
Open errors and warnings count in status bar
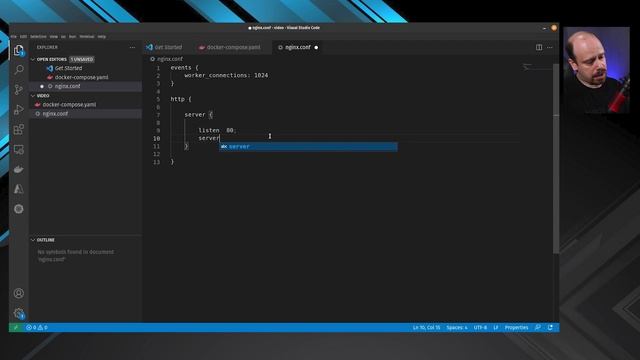point(37,327)
